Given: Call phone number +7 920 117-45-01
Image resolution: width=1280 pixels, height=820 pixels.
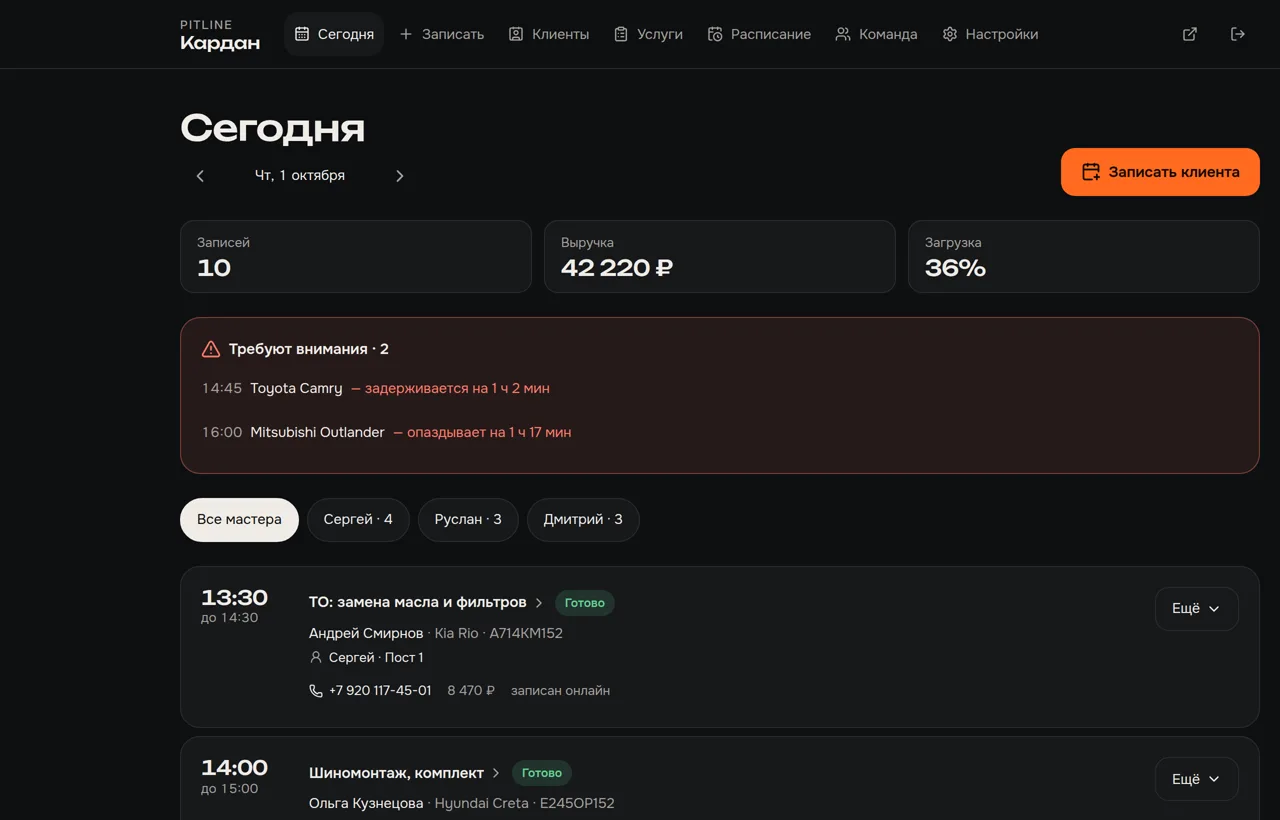Looking at the screenshot, I should pyautogui.click(x=380, y=691).
